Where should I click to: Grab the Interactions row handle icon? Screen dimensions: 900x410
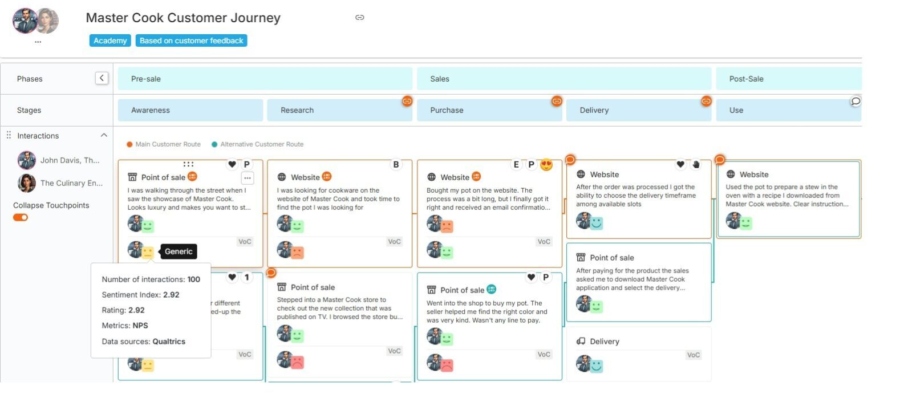tap(9, 135)
